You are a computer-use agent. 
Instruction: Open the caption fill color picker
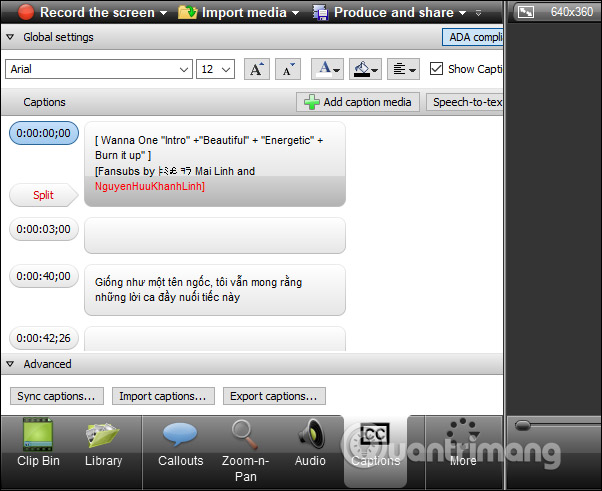pos(365,69)
